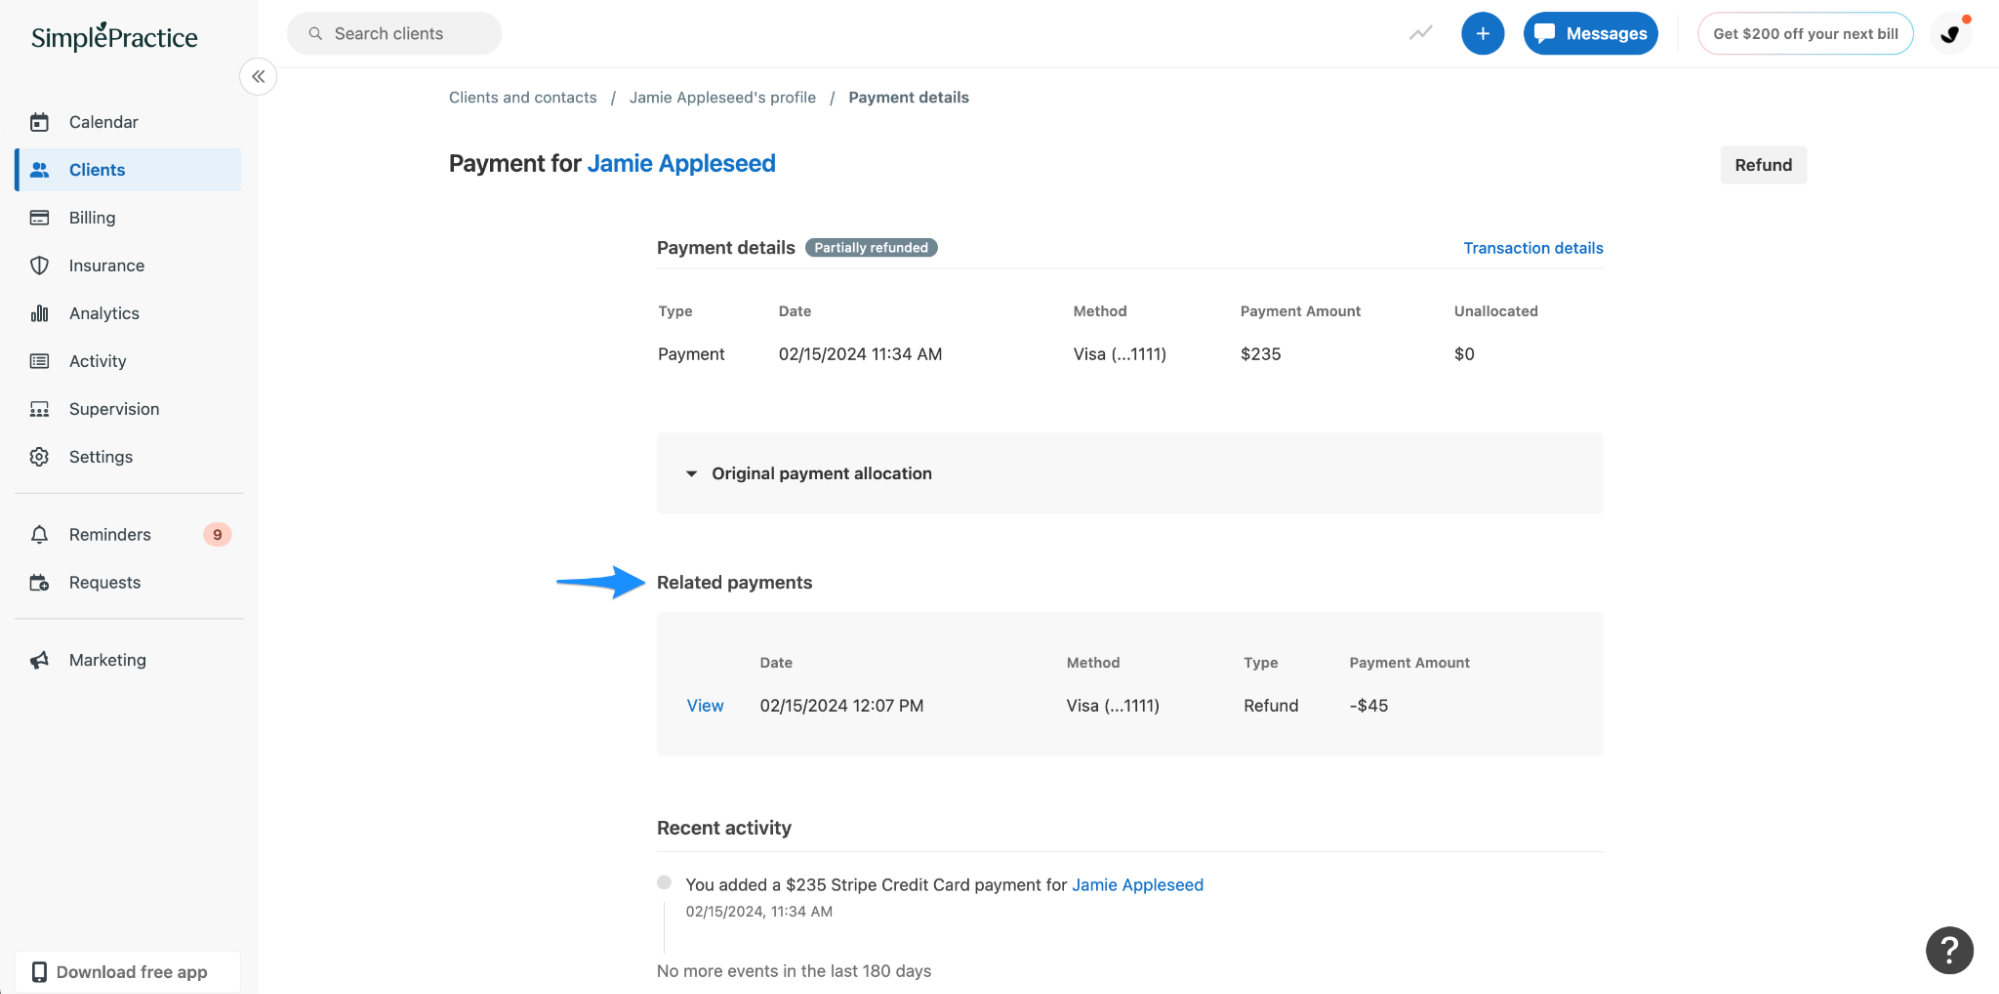
Task: Open Requests from sidebar
Action: click(128, 583)
